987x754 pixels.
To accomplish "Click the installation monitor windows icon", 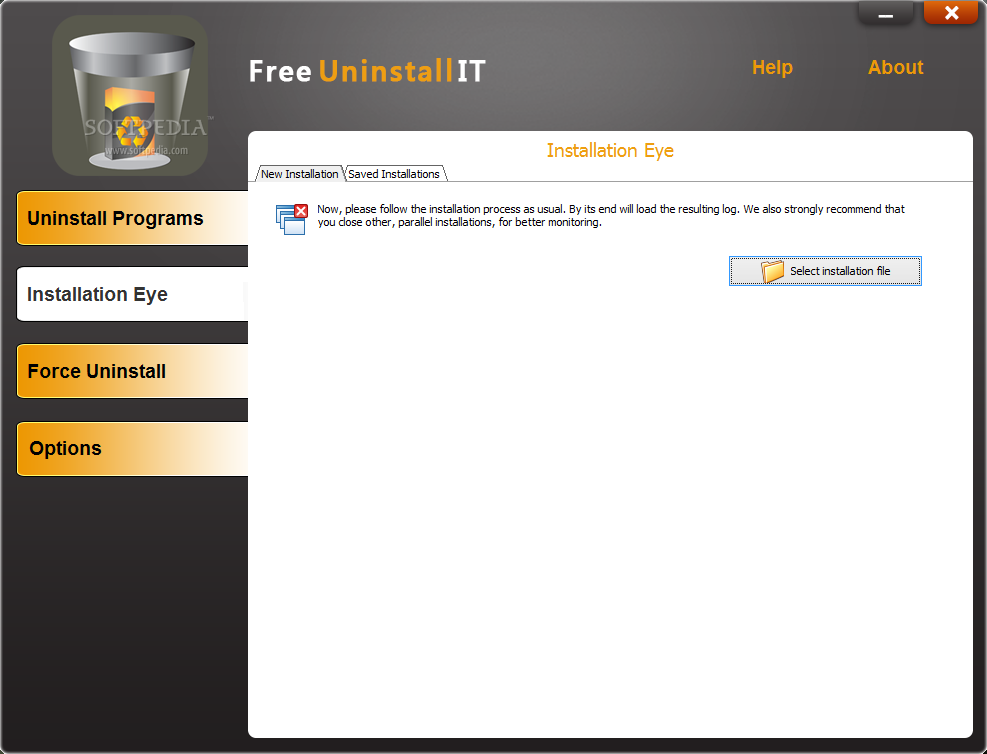I will pyautogui.click(x=291, y=219).
